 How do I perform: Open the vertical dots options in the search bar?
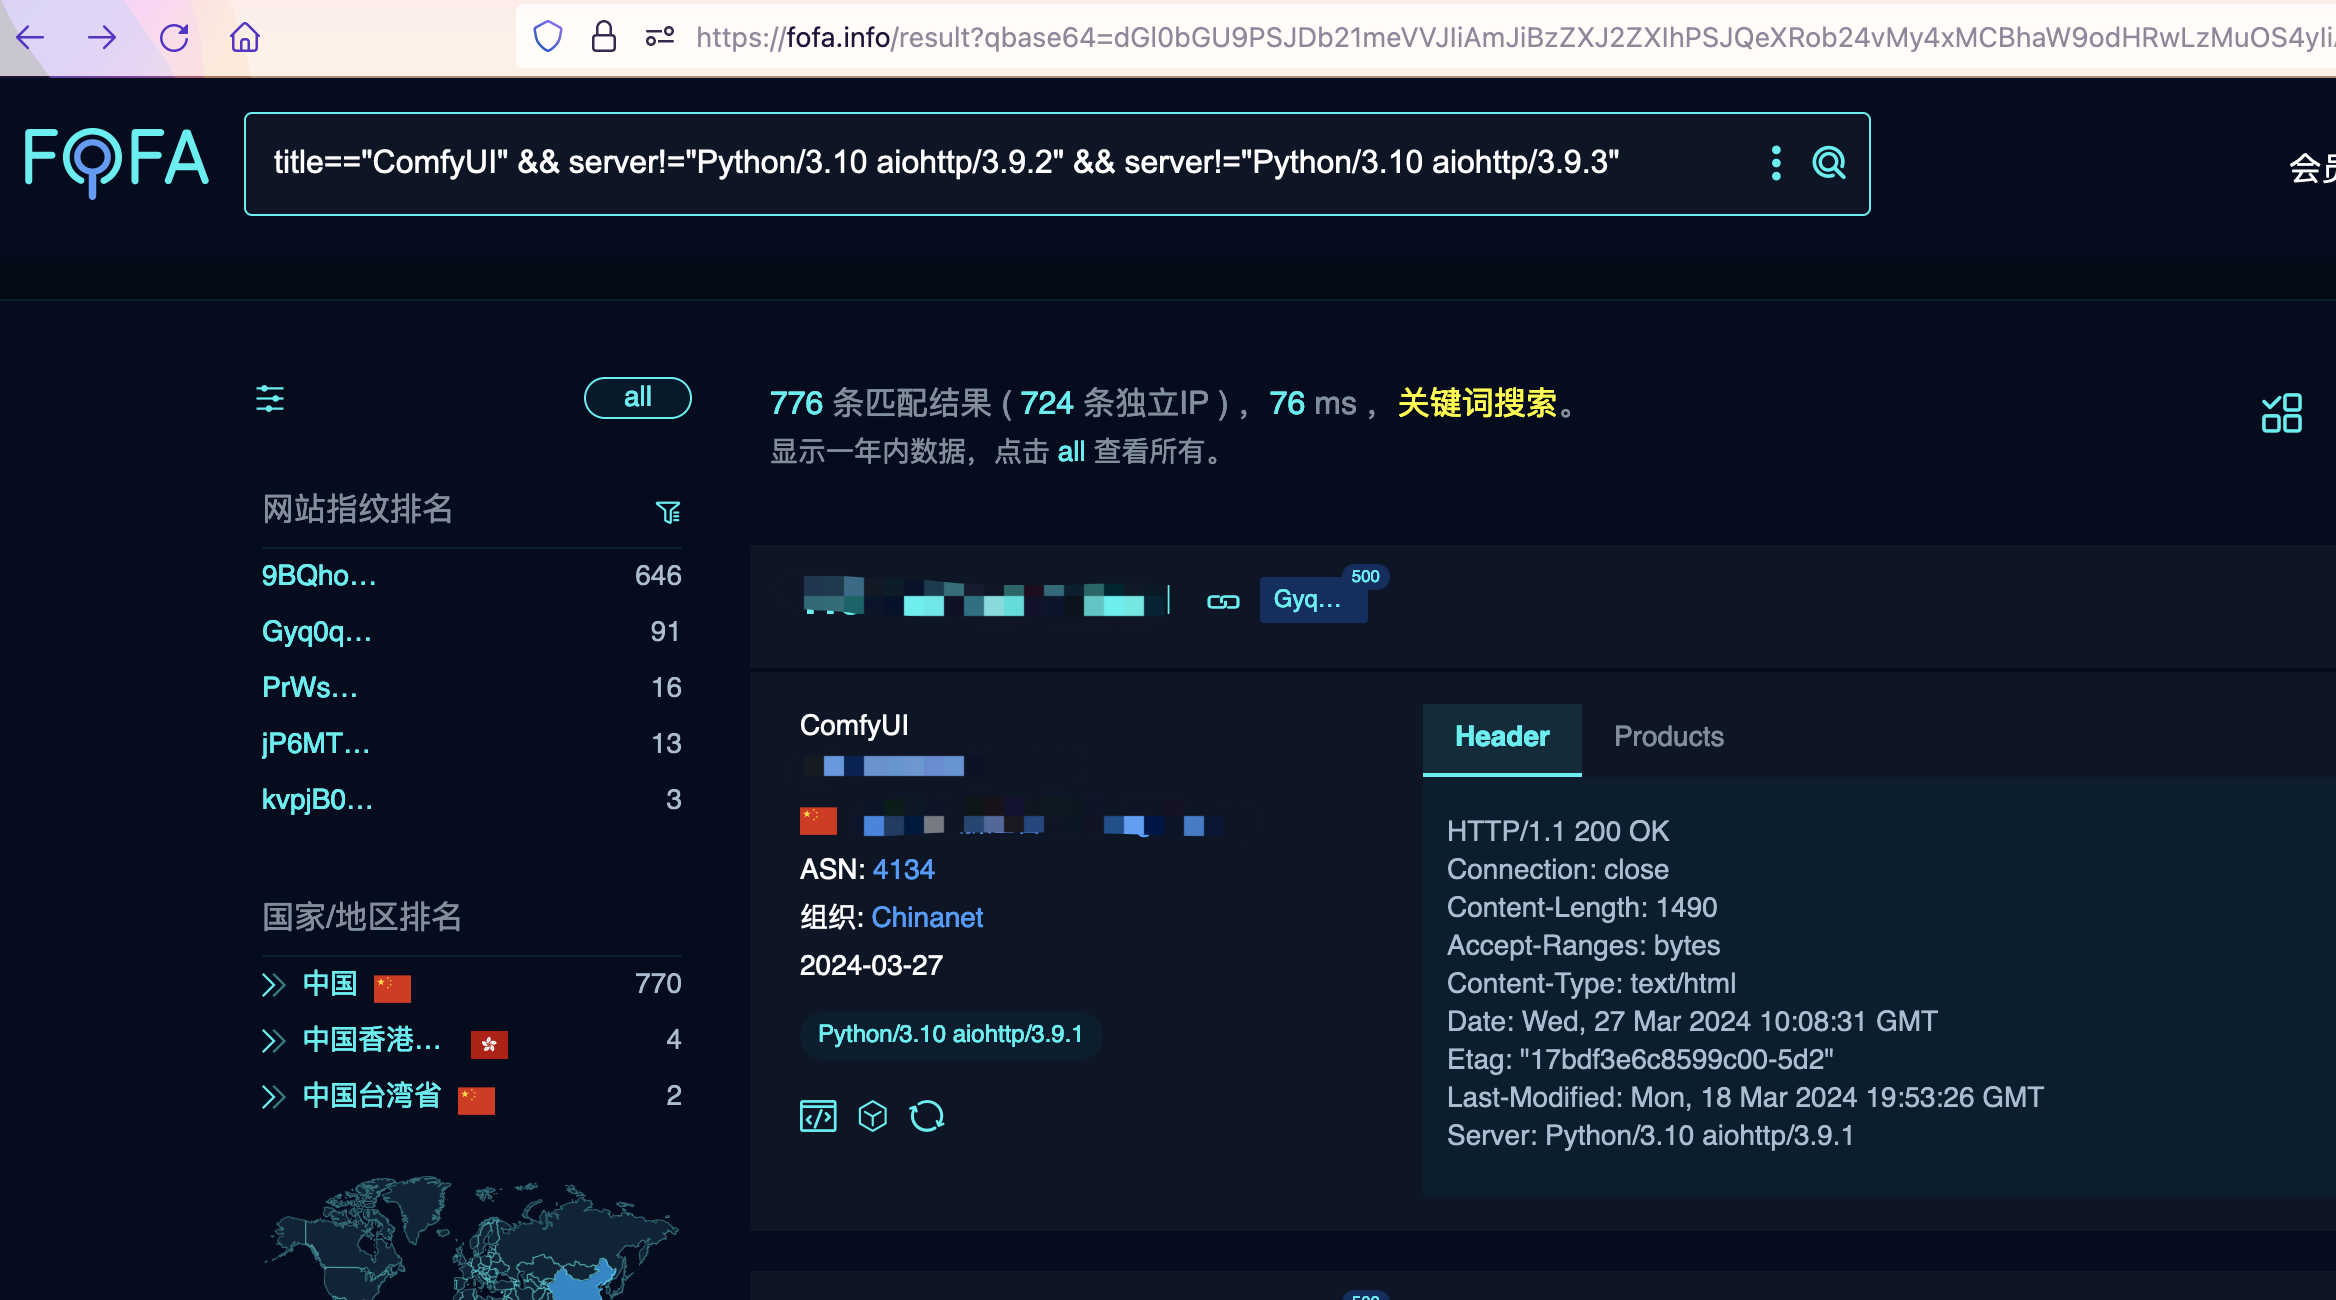[x=1776, y=163]
